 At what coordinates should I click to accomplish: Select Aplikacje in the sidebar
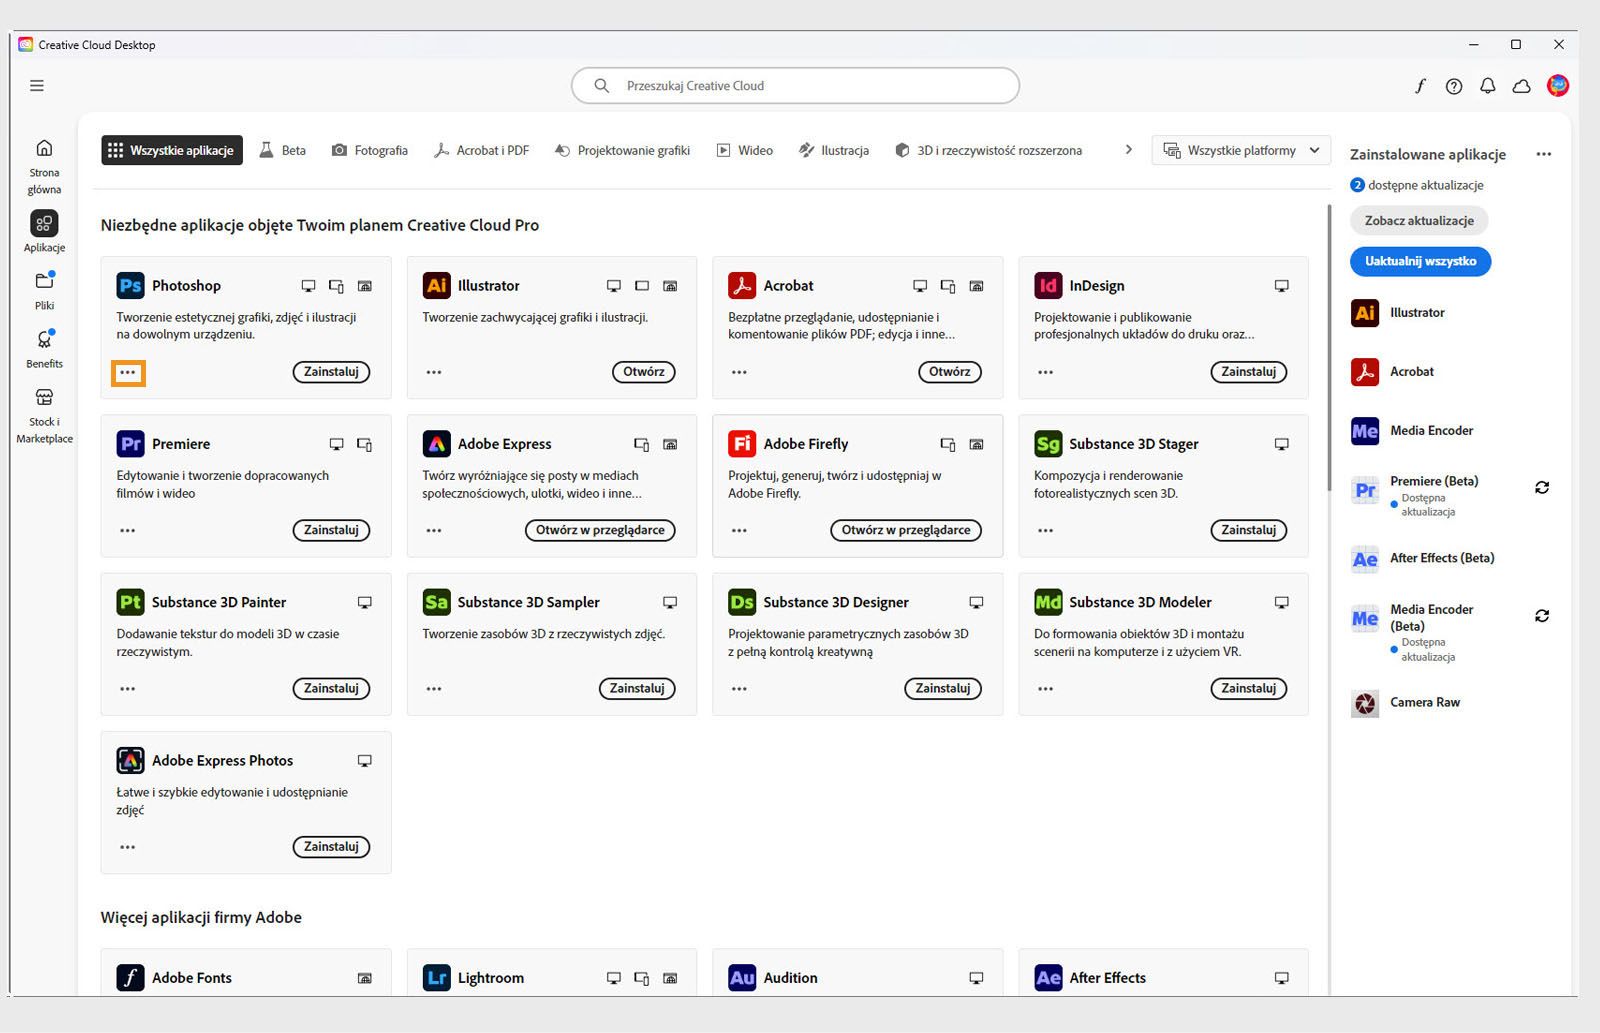point(44,231)
